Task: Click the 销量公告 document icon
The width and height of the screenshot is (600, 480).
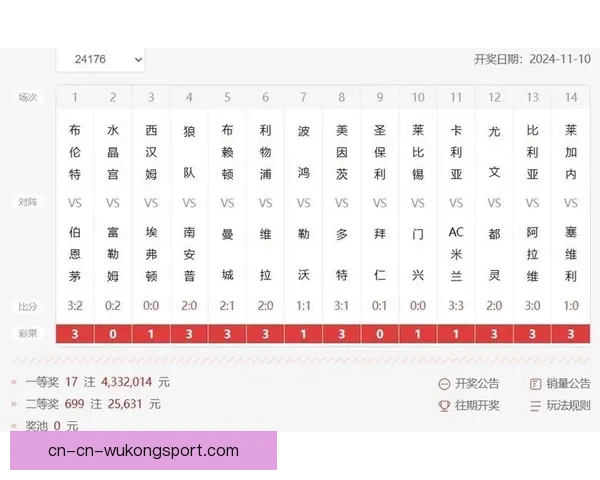Action: point(536,383)
